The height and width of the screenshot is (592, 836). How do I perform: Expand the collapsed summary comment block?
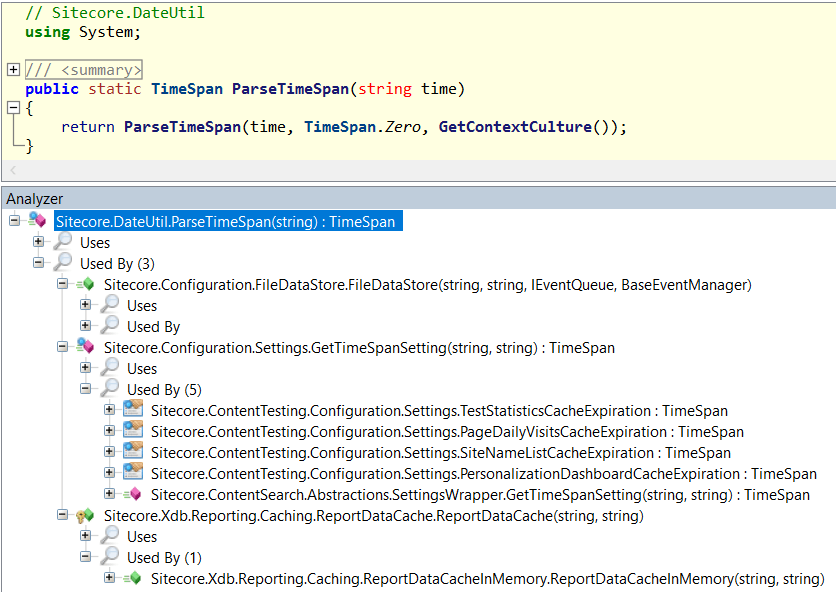pos(13,69)
